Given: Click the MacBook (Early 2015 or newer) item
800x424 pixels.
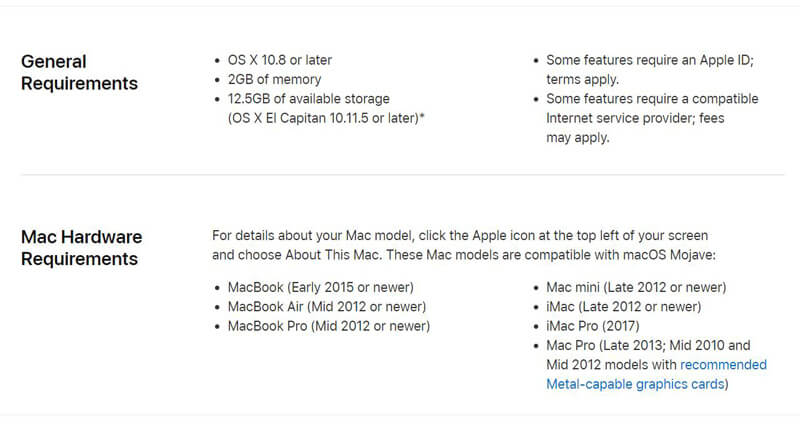Looking at the screenshot, I should (320, 287).
